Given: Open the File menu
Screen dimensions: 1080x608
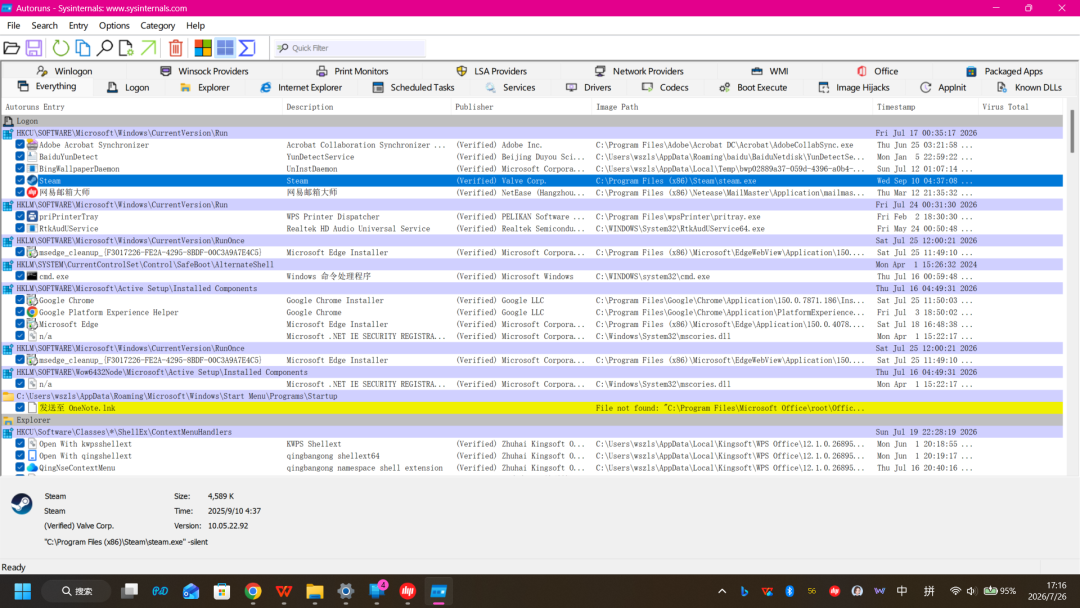Looking at the screenshot, I should [14, 25].
